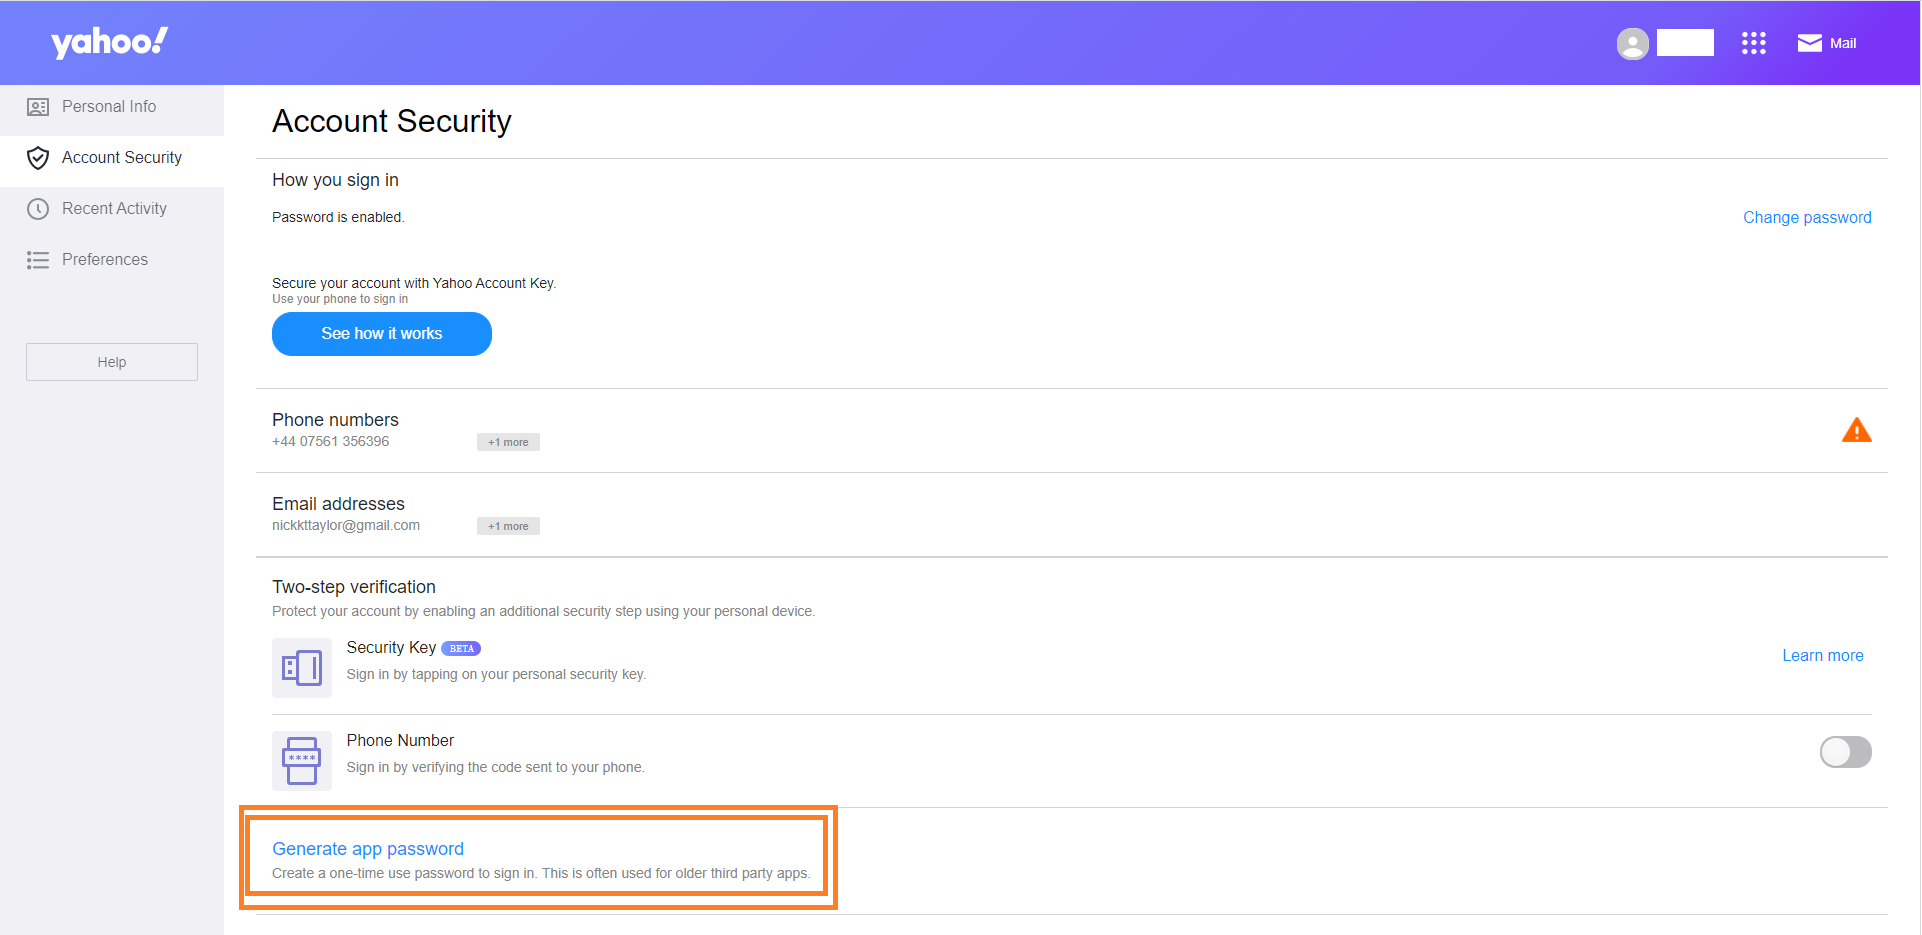Go to Recent Activity in the sidebar
This screenshot has width=1922, height=935.
point(114,209)
